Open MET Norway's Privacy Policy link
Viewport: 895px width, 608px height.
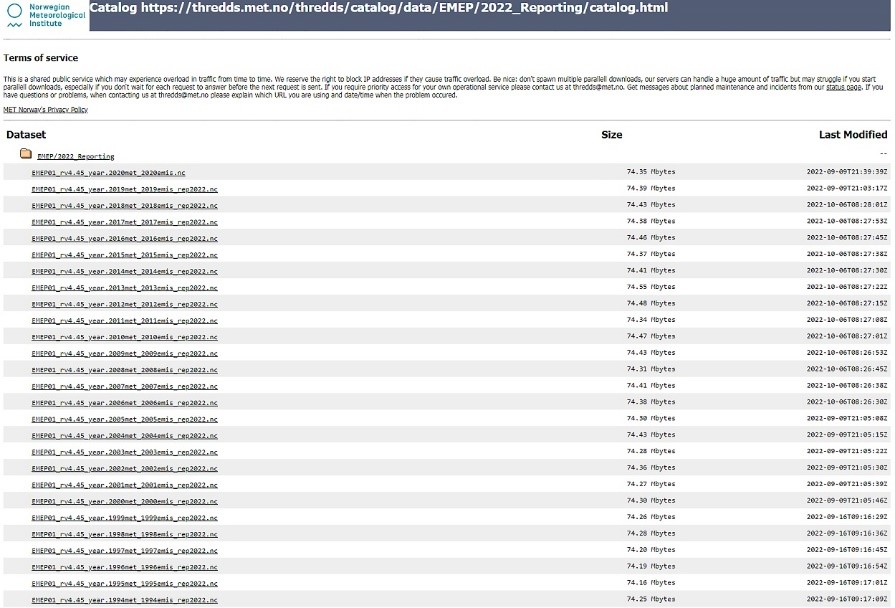tap(45, 109)
